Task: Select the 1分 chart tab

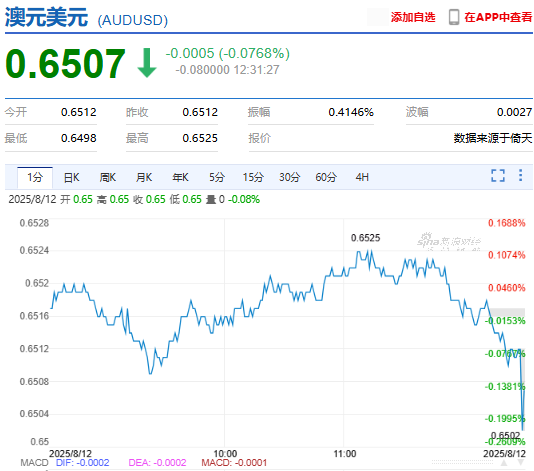Action: tap(35, 177)
